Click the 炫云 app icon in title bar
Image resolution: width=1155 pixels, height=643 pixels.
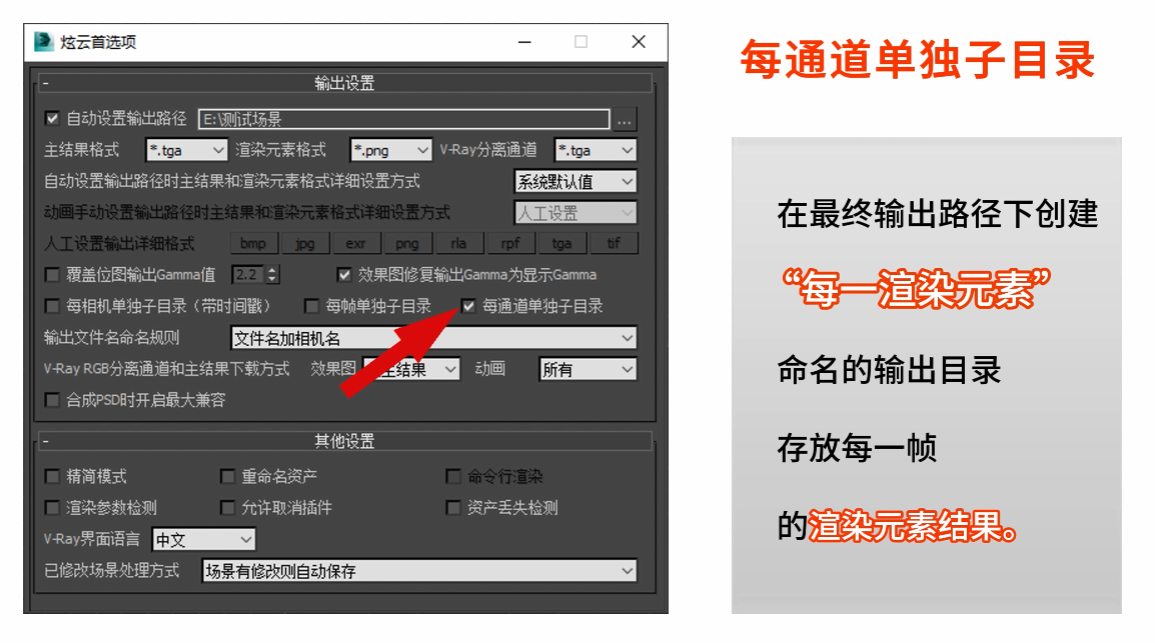click(43, 42)
